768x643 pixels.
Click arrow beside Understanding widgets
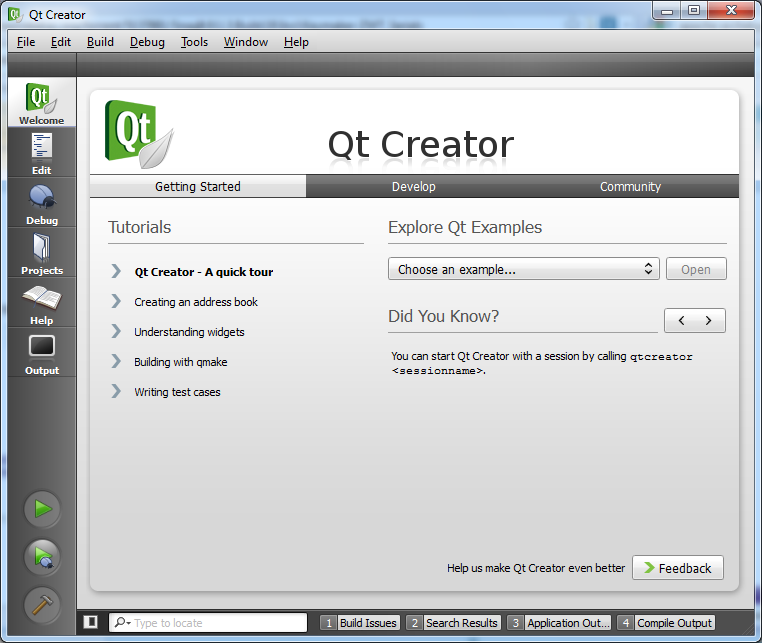116,332
